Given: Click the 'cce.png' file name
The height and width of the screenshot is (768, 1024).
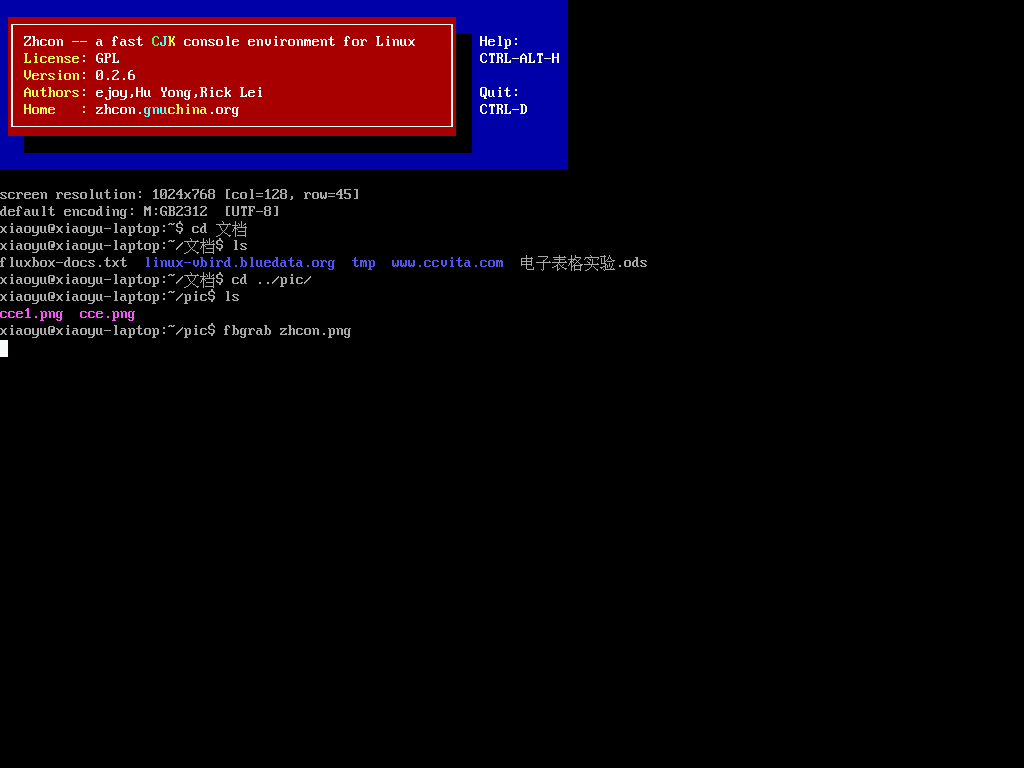Looking at the screenshot, I should point(107,314).
